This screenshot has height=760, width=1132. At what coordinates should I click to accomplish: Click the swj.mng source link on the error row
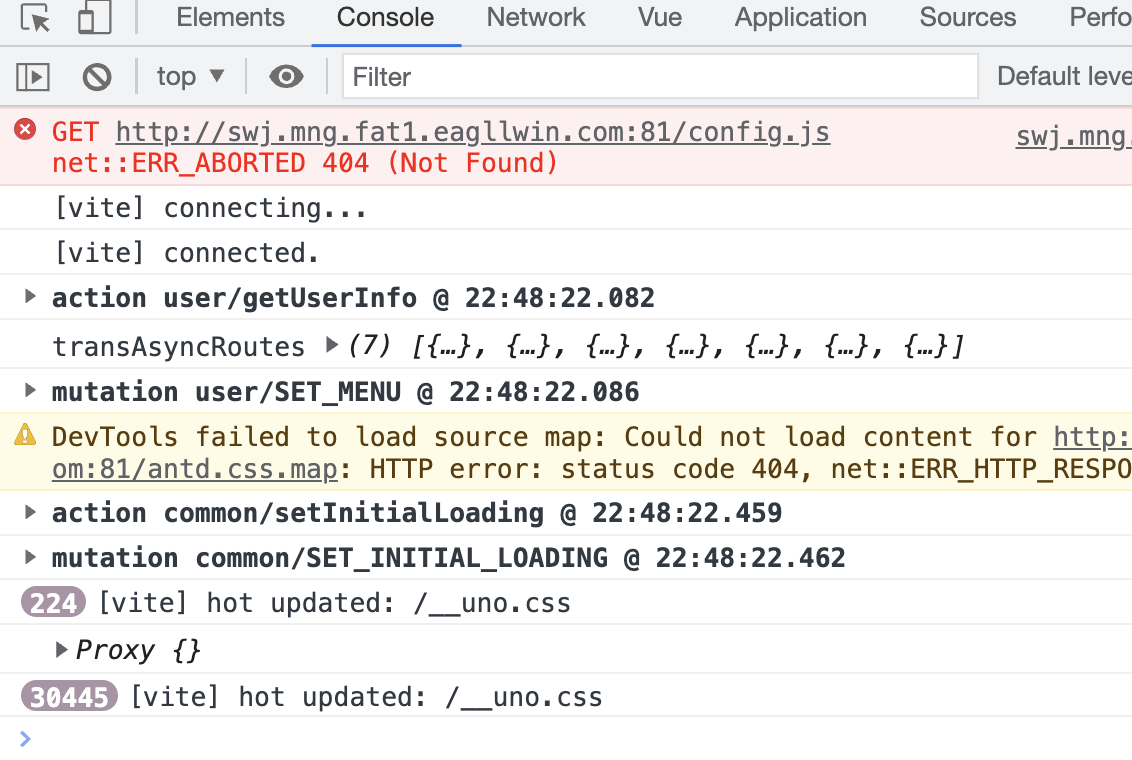pos(1072,136)
